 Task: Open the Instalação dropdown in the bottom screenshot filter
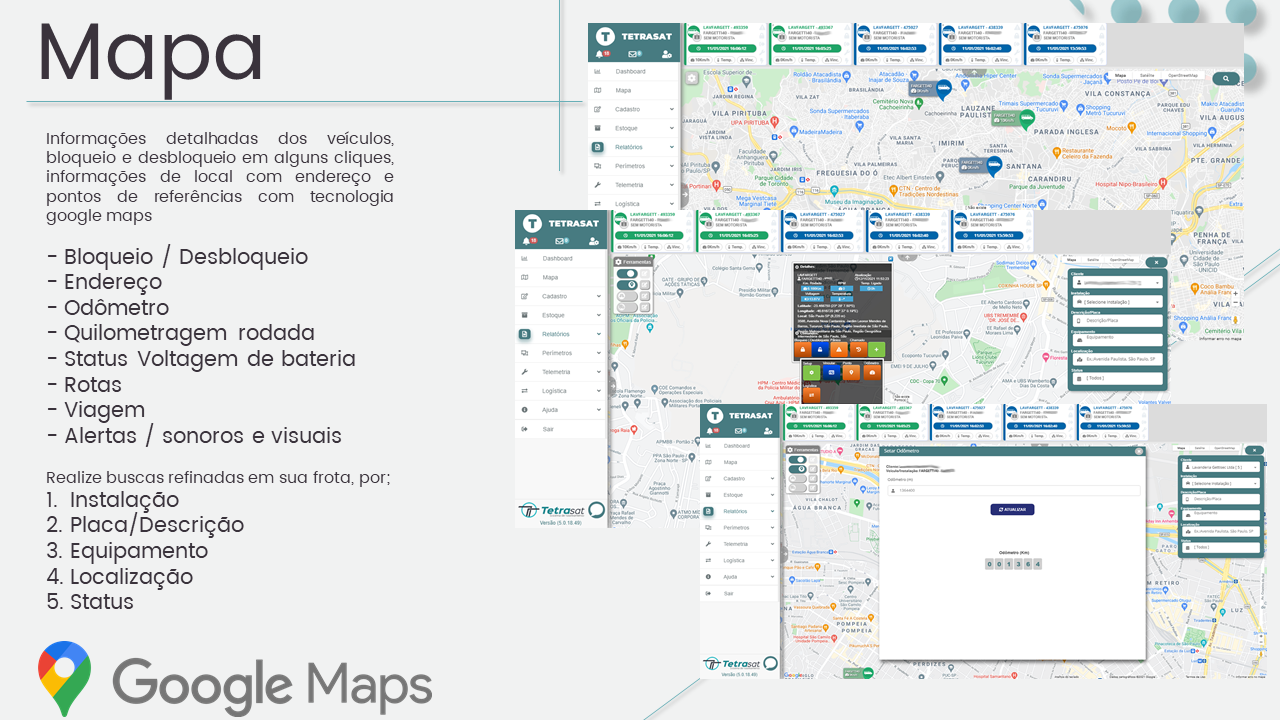click(x=1219, y=483)
